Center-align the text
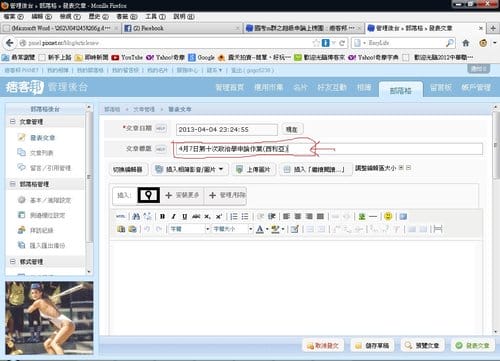The height and width of the screenshot is (361, 500). click(298, 216)
